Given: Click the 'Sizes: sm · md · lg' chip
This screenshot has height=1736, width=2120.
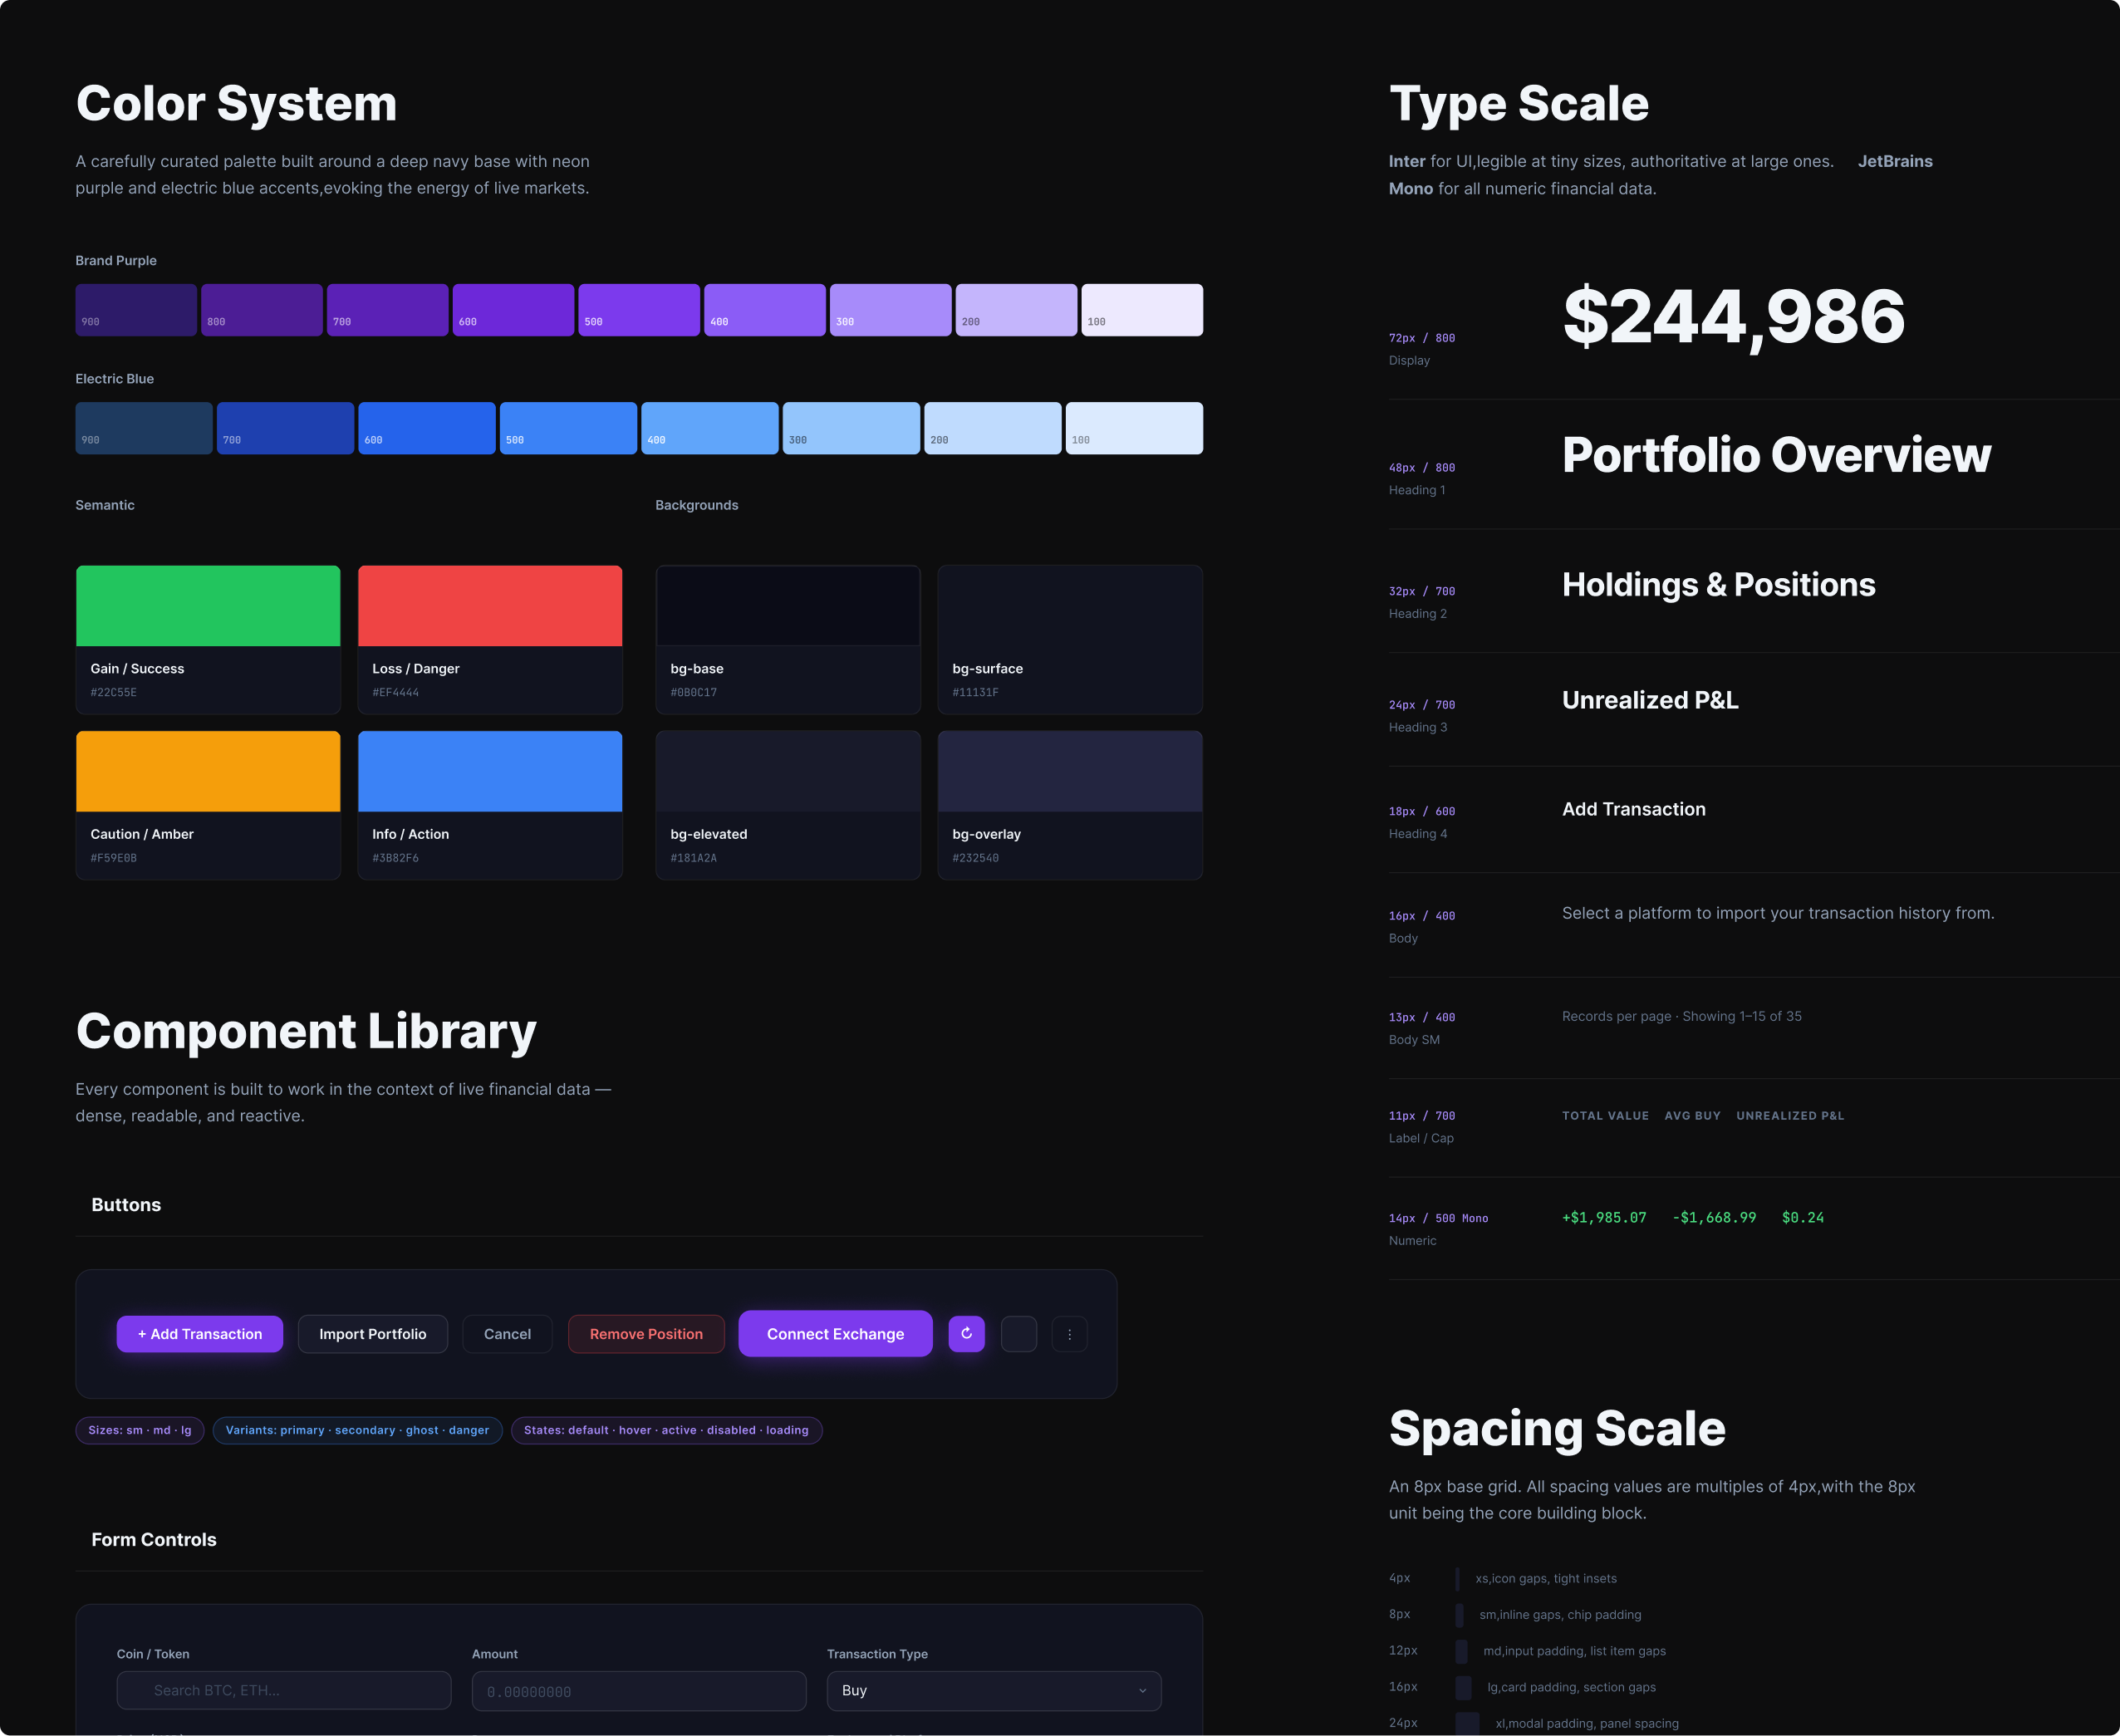Looking at the screenshot, I should (x=140, y=1430).
